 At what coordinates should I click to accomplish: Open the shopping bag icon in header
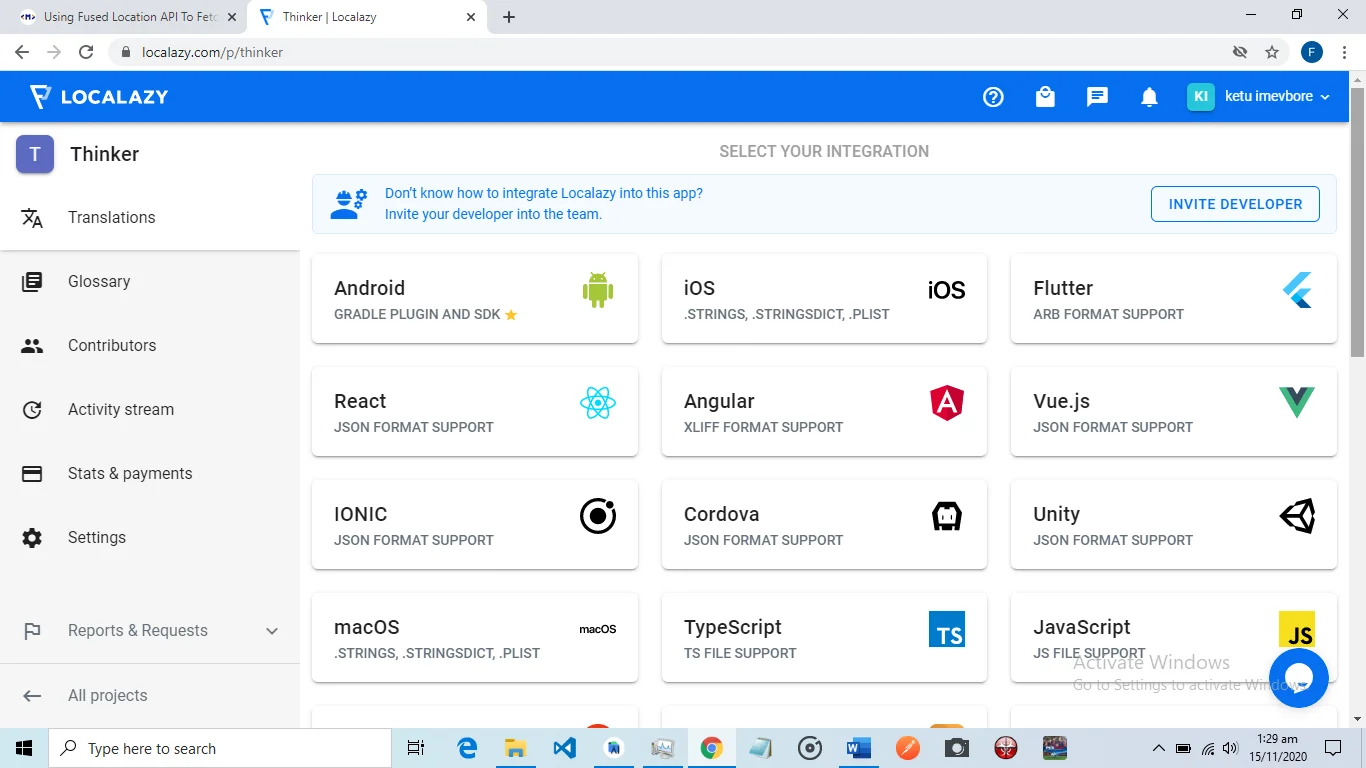[1045, 97]
